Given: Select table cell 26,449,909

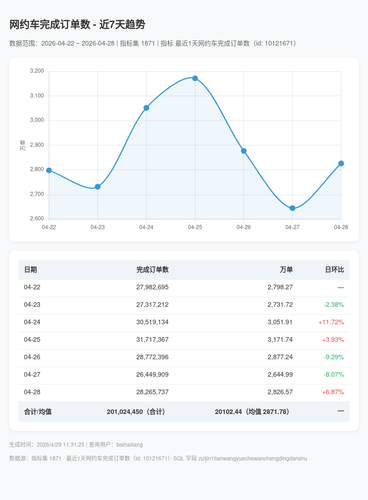Looking at the screenshot, I should click(x=152, y=375).
